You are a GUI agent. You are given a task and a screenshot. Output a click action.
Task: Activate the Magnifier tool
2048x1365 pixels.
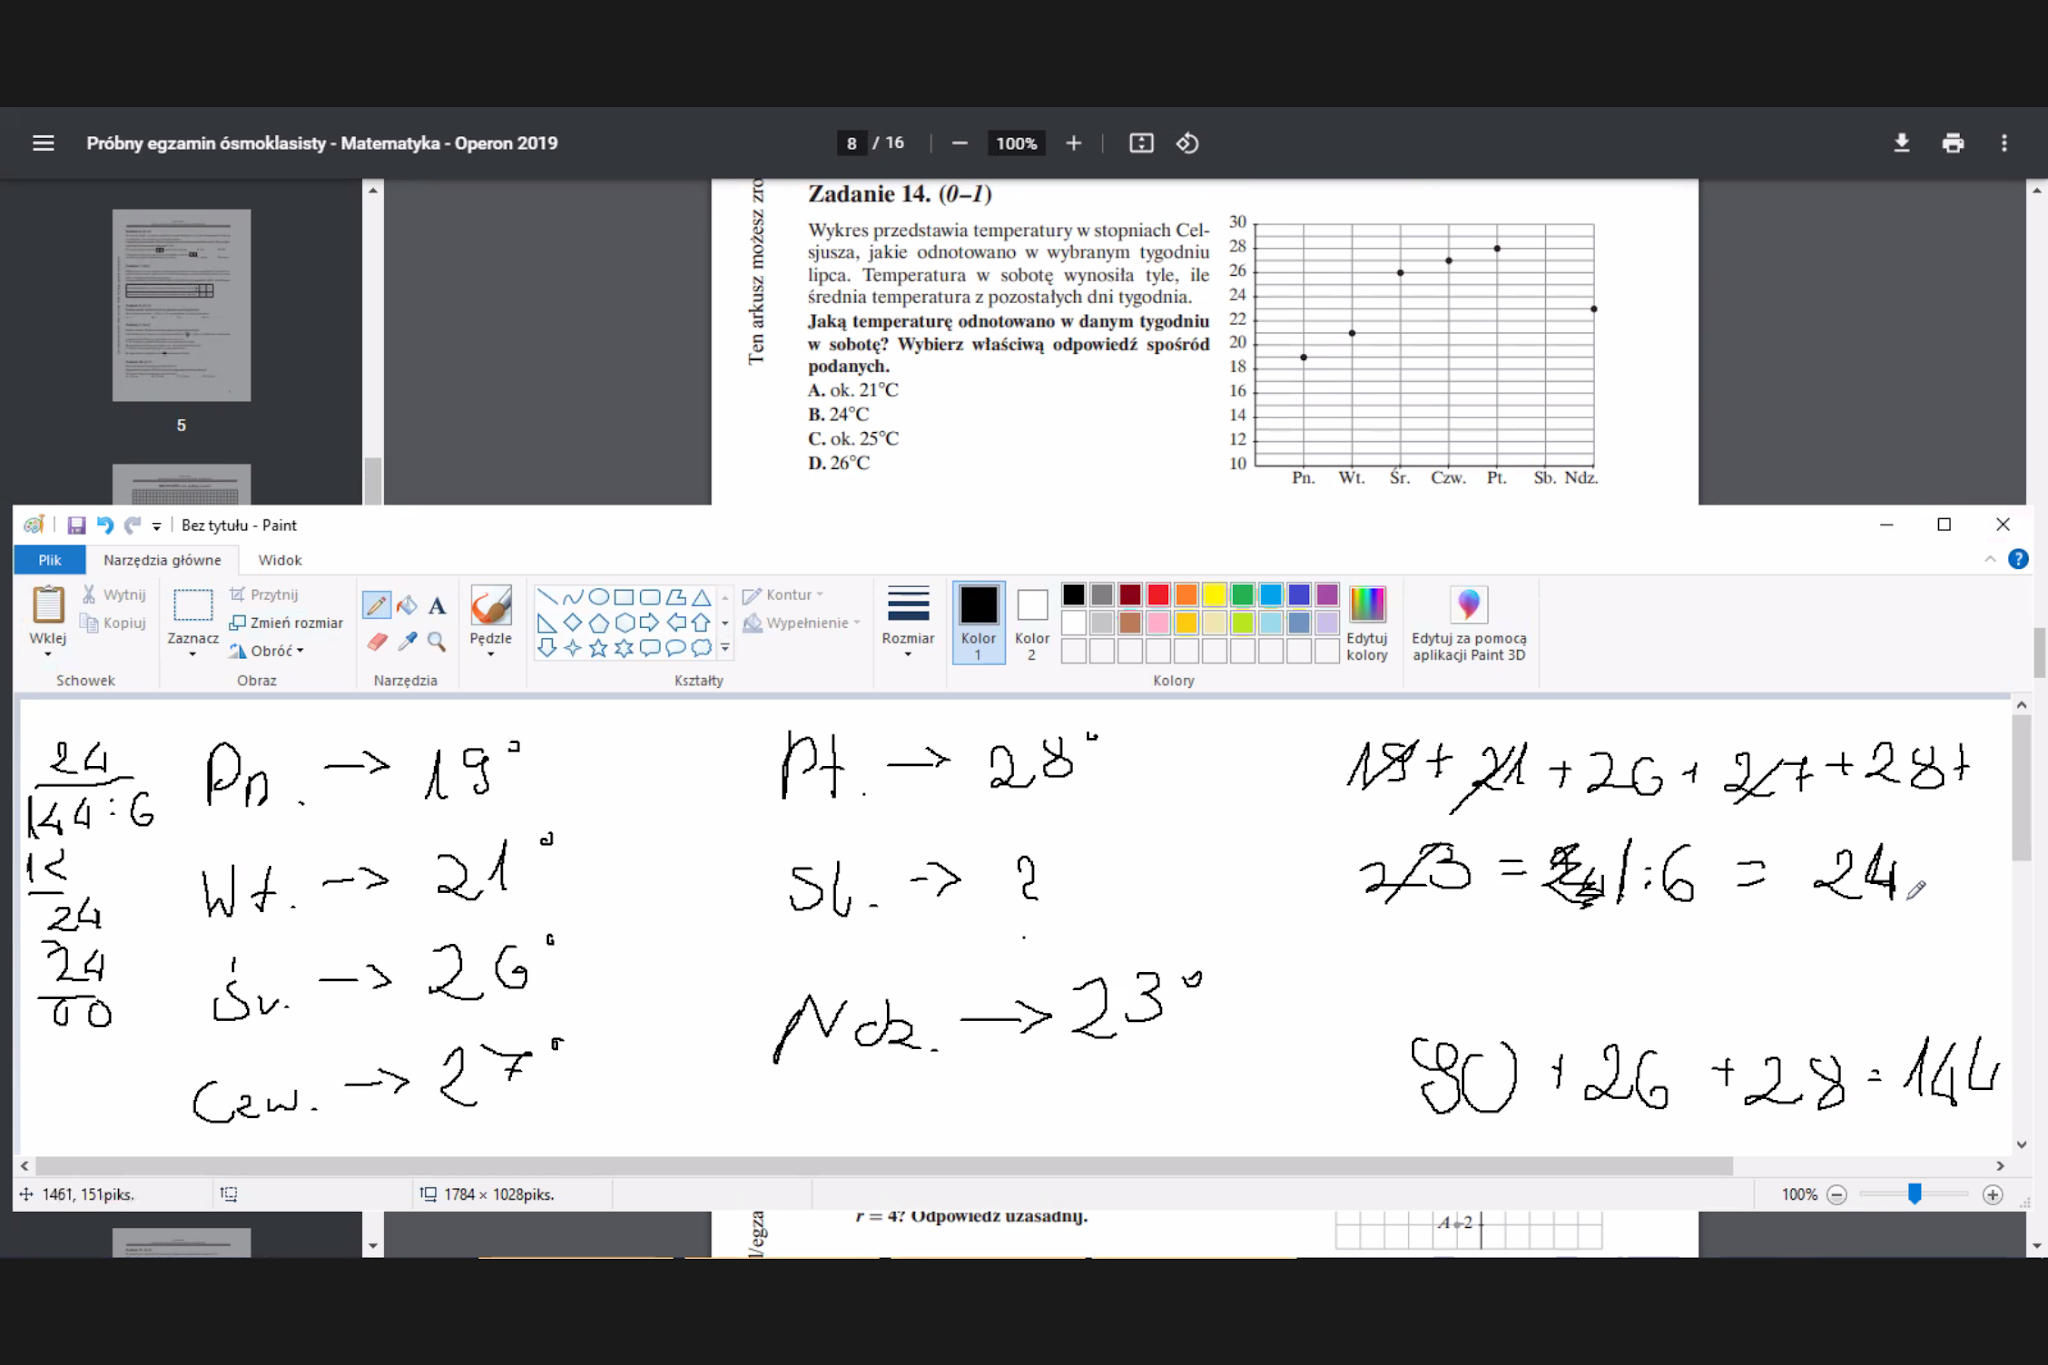point(437,641)
